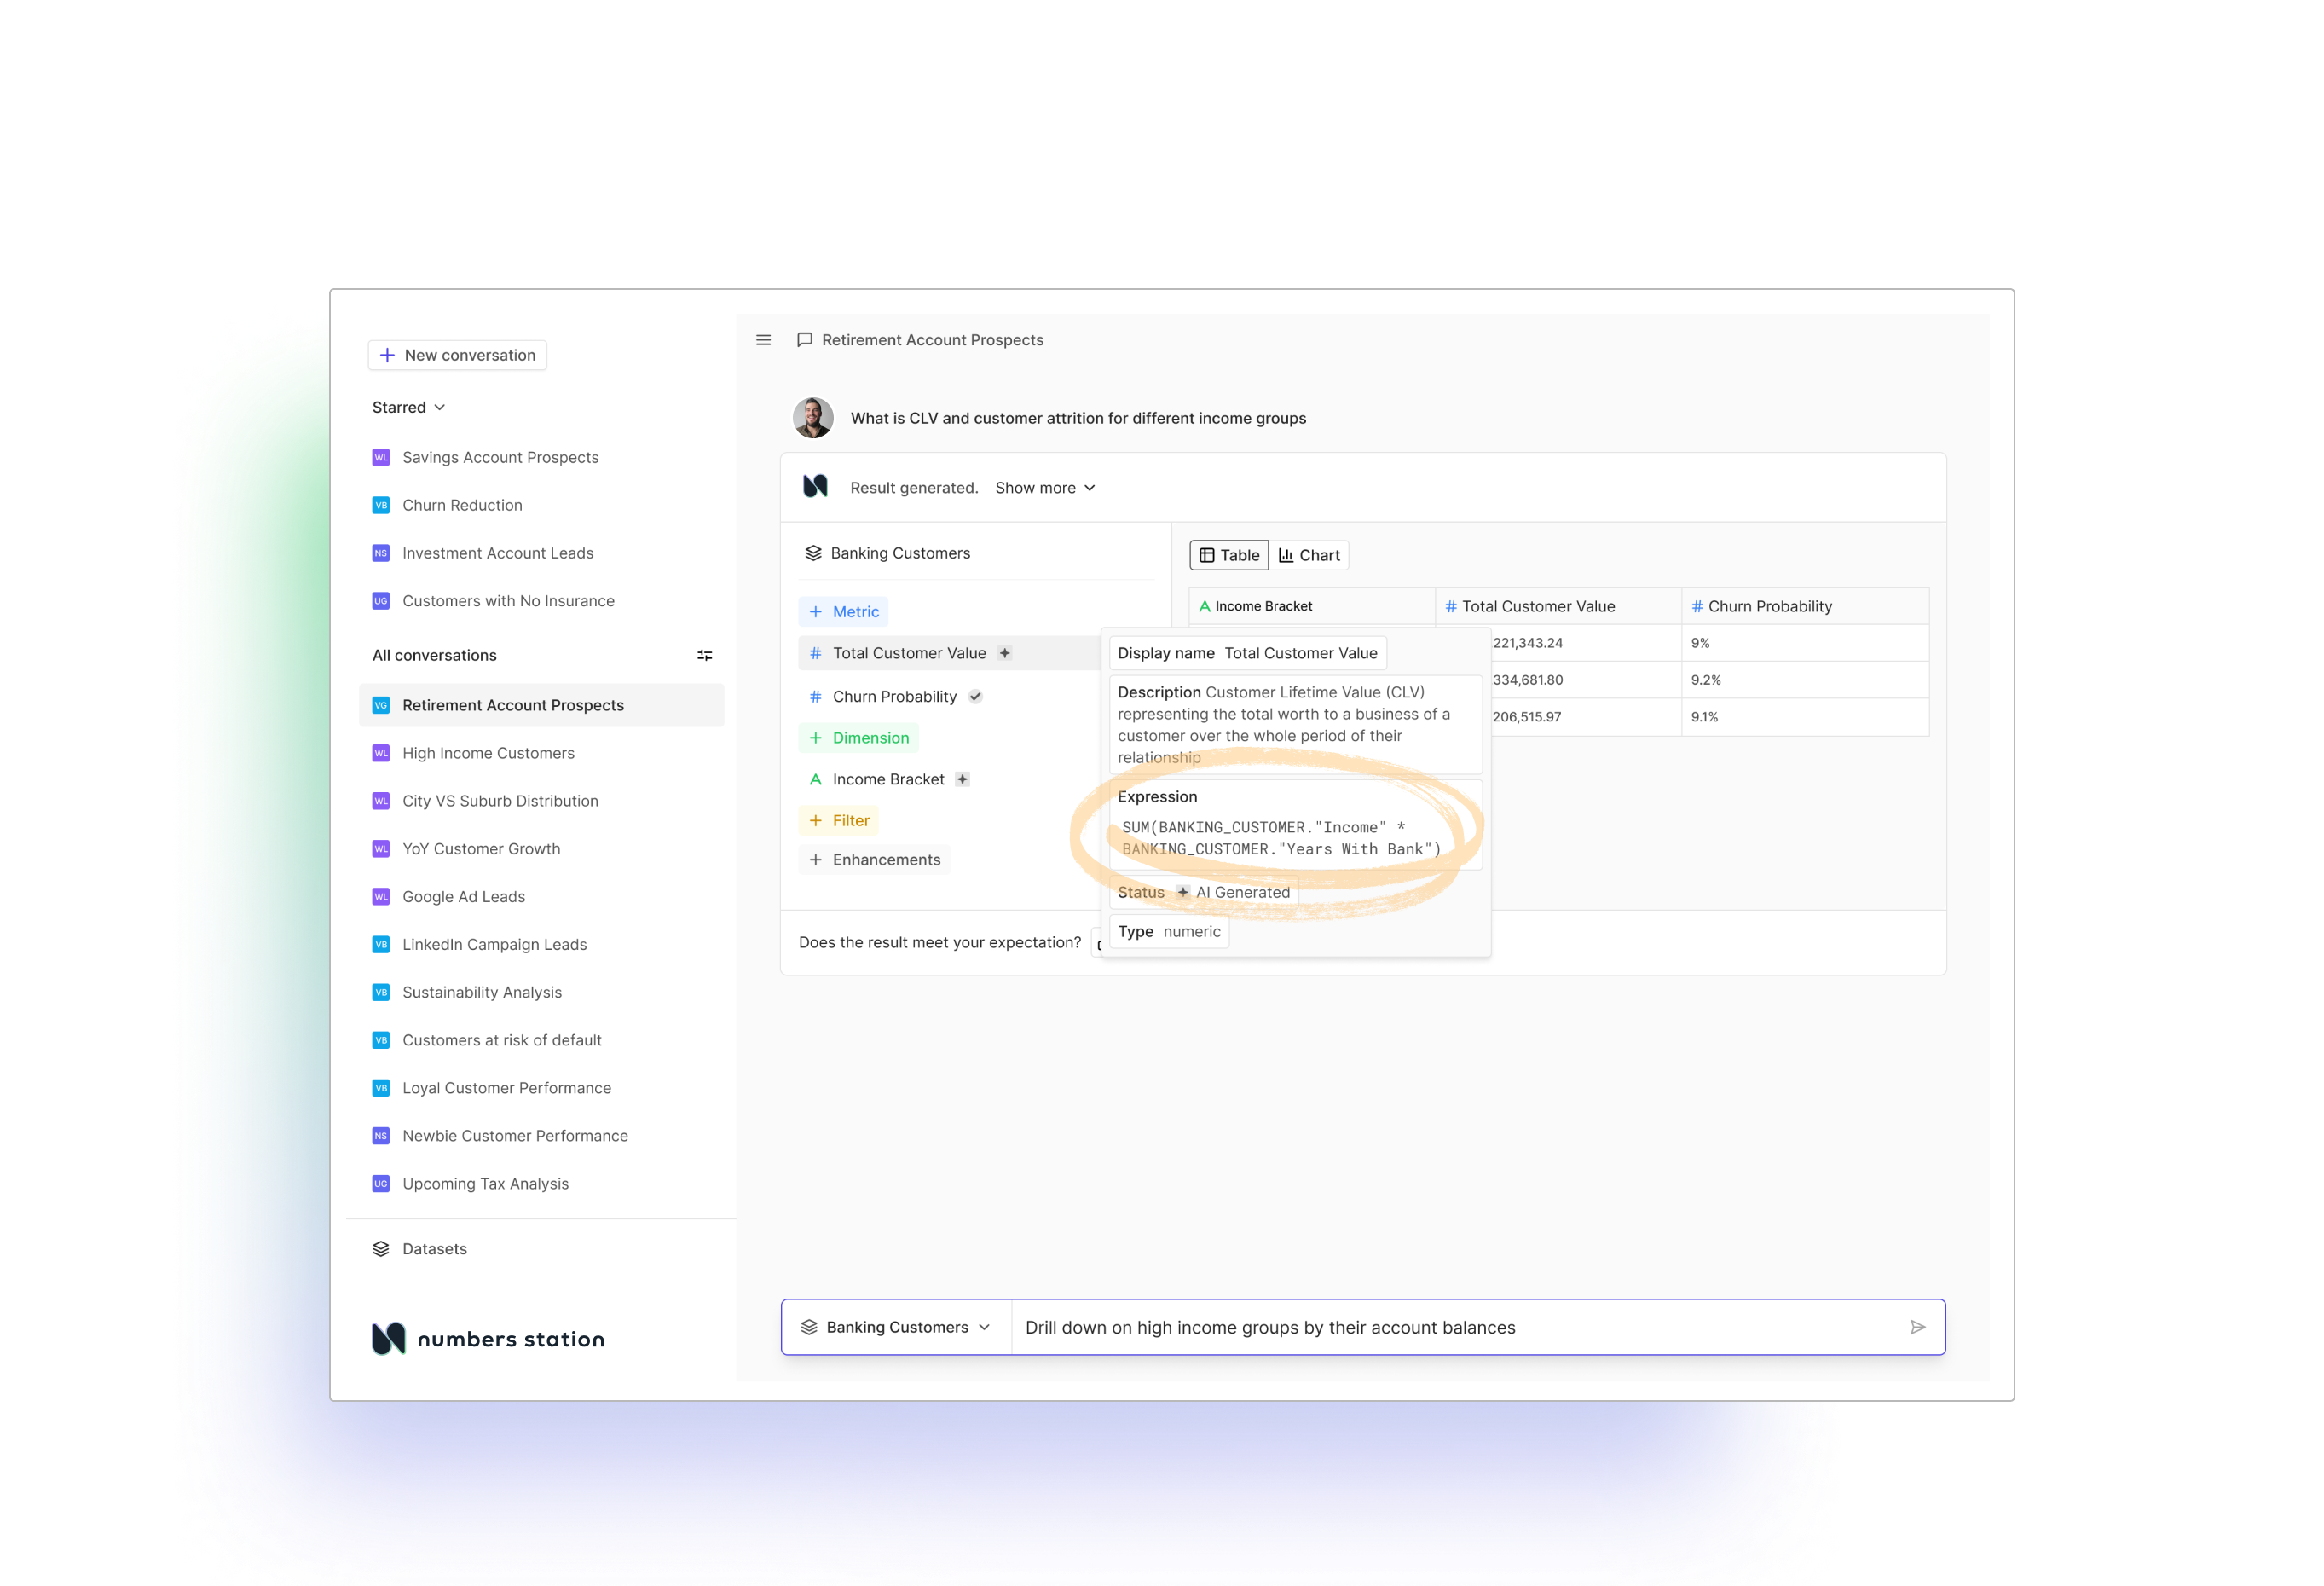The image size is (2324, 1586).
Task: Click the user avatar photo
Action: [813, 418]
